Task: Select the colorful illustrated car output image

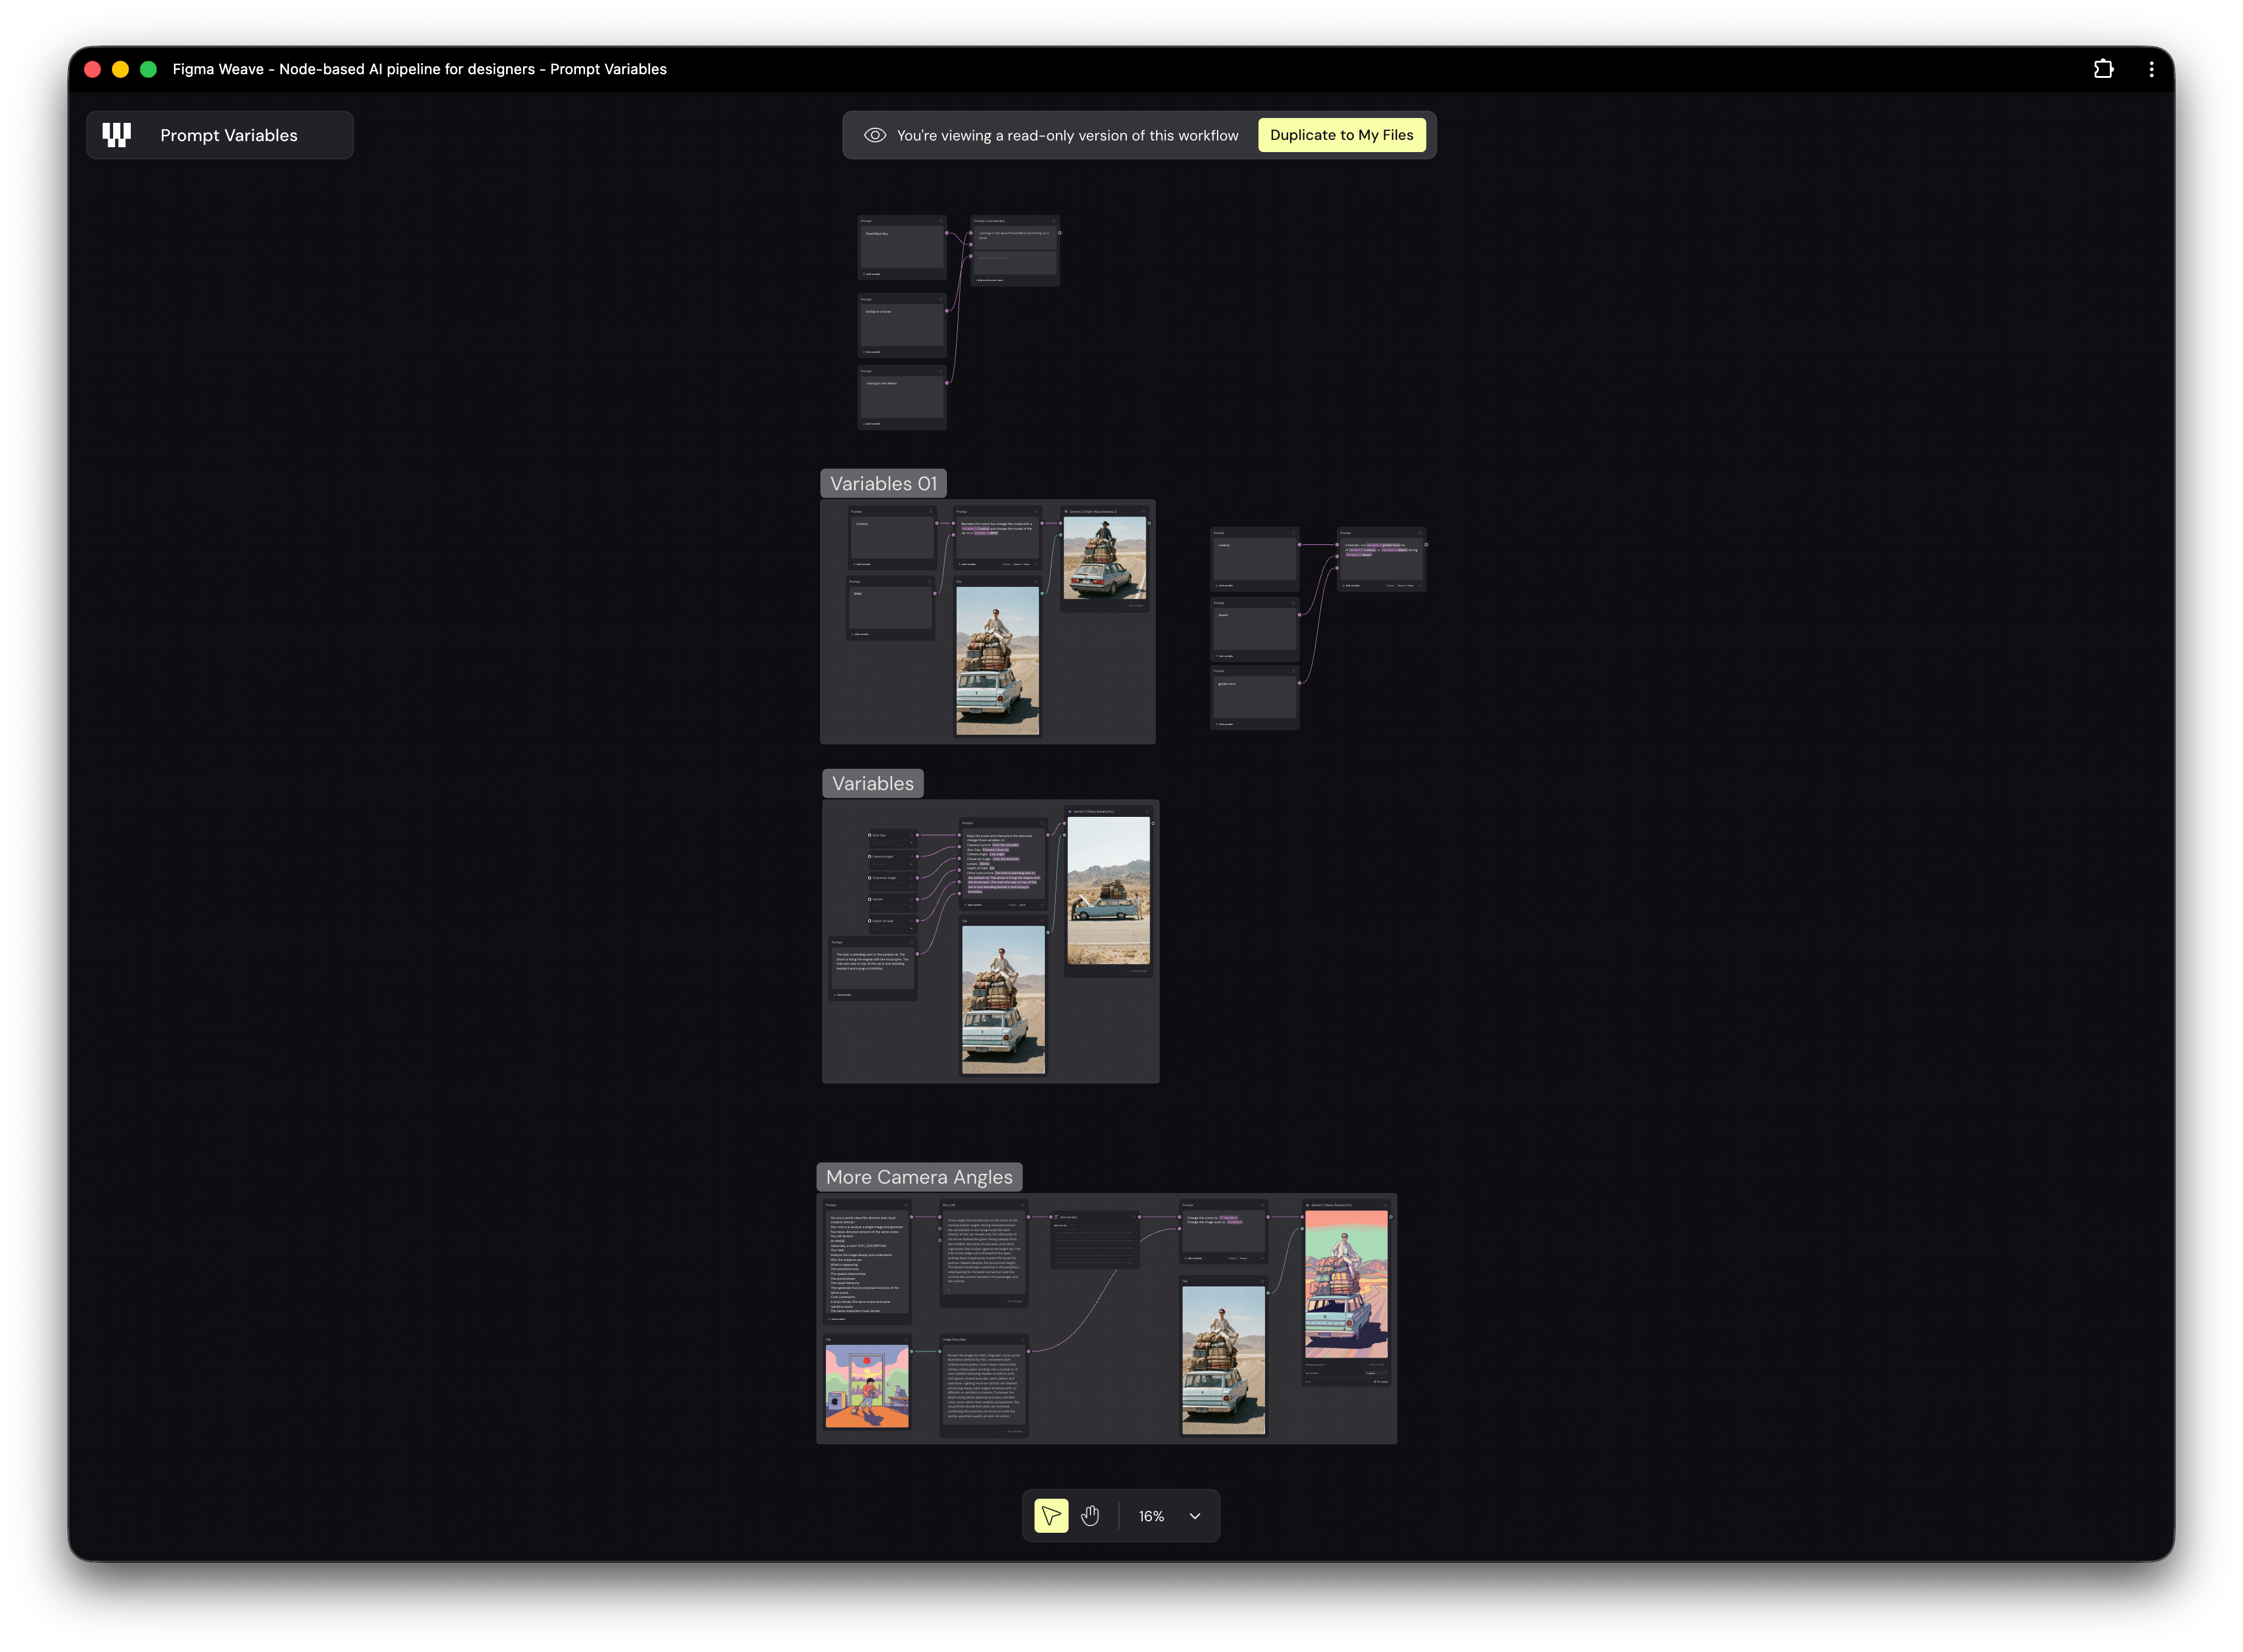Action: [x=1346, y=1284]
